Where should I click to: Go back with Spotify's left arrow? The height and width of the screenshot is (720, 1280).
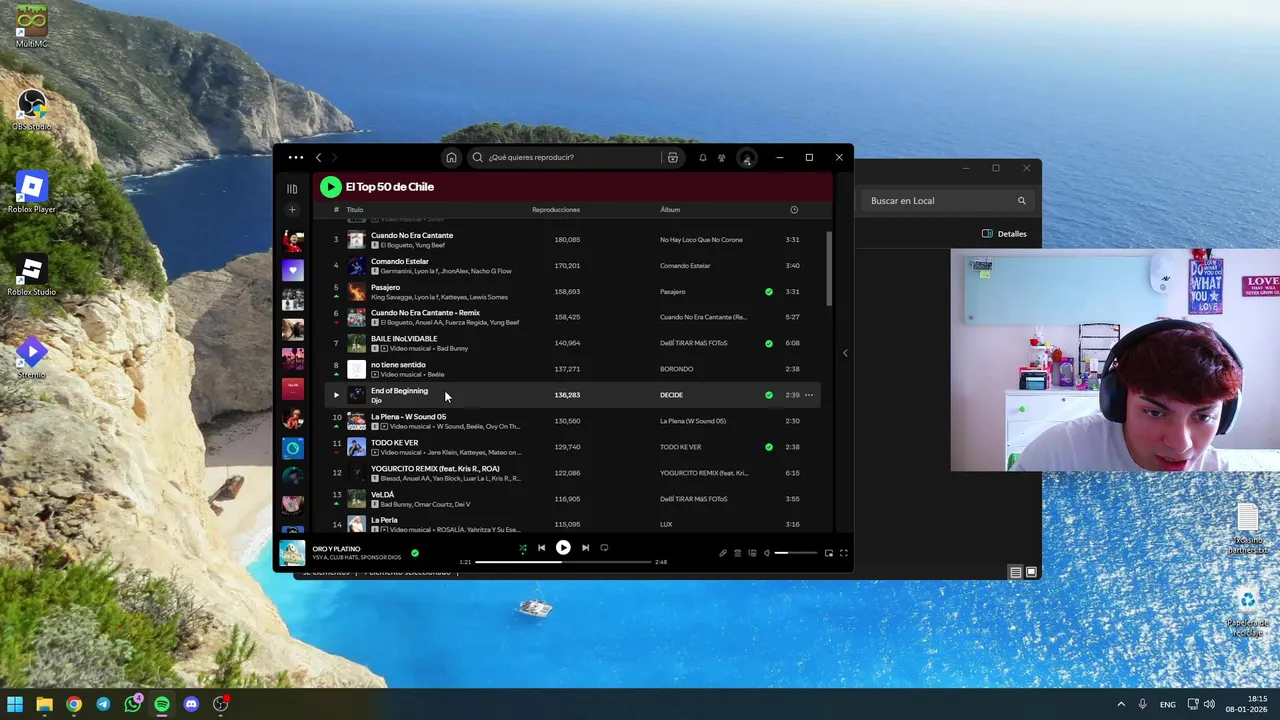pos(319,157)
